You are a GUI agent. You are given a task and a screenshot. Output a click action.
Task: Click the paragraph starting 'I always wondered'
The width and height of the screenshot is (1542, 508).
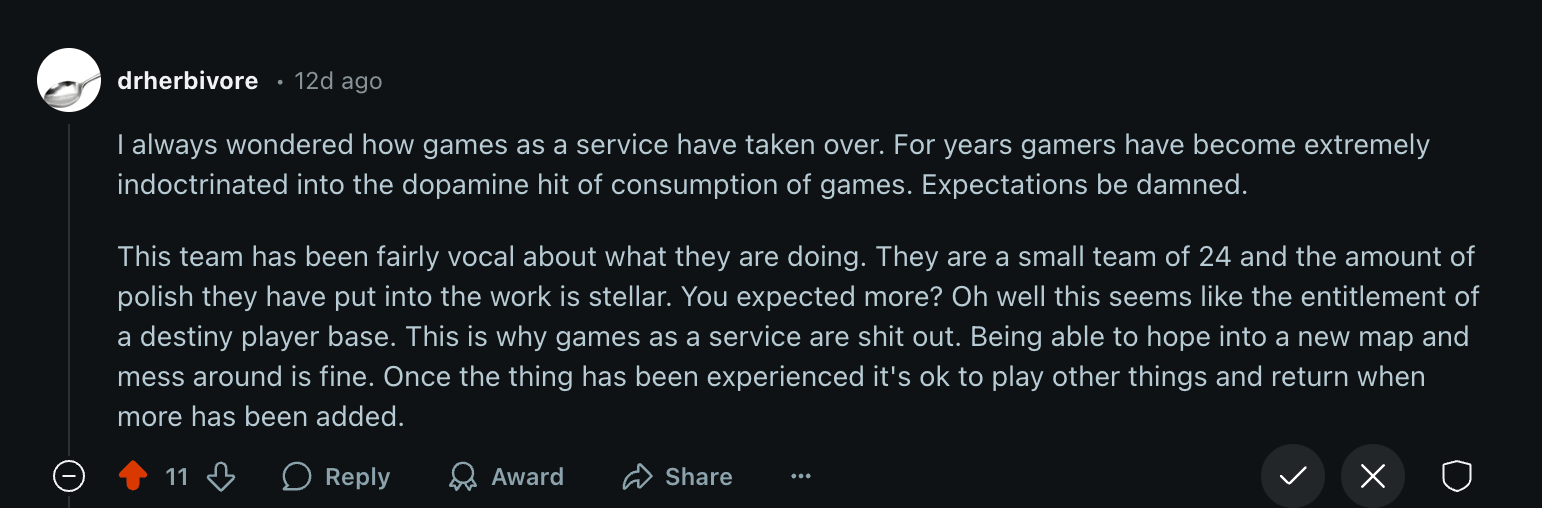774,165
